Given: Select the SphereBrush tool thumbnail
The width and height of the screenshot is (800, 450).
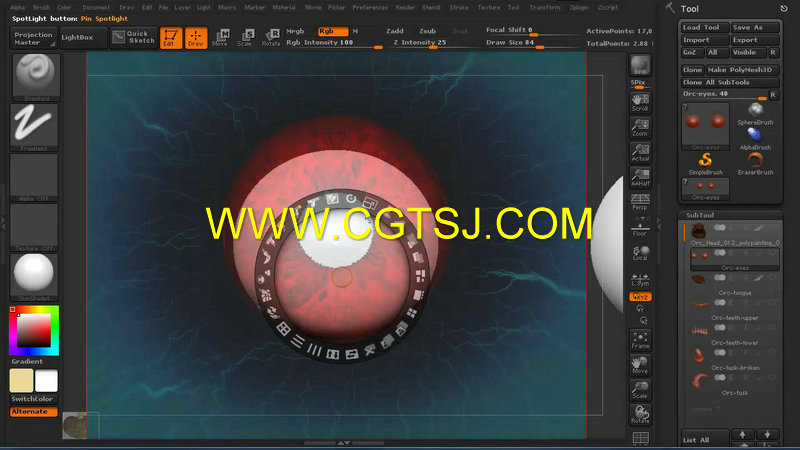Looking at the screenshot, I should click(x=755, y=114).
